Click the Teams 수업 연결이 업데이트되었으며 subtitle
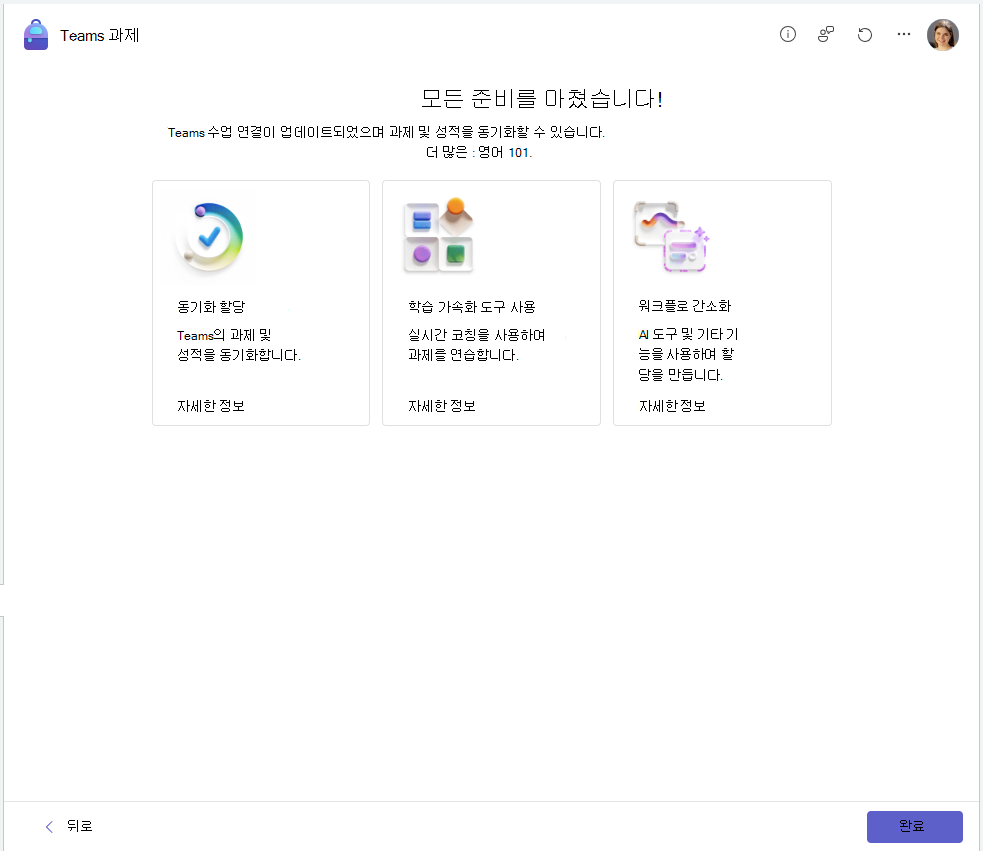This screenshot has width=983, height=851. [386, 132]
